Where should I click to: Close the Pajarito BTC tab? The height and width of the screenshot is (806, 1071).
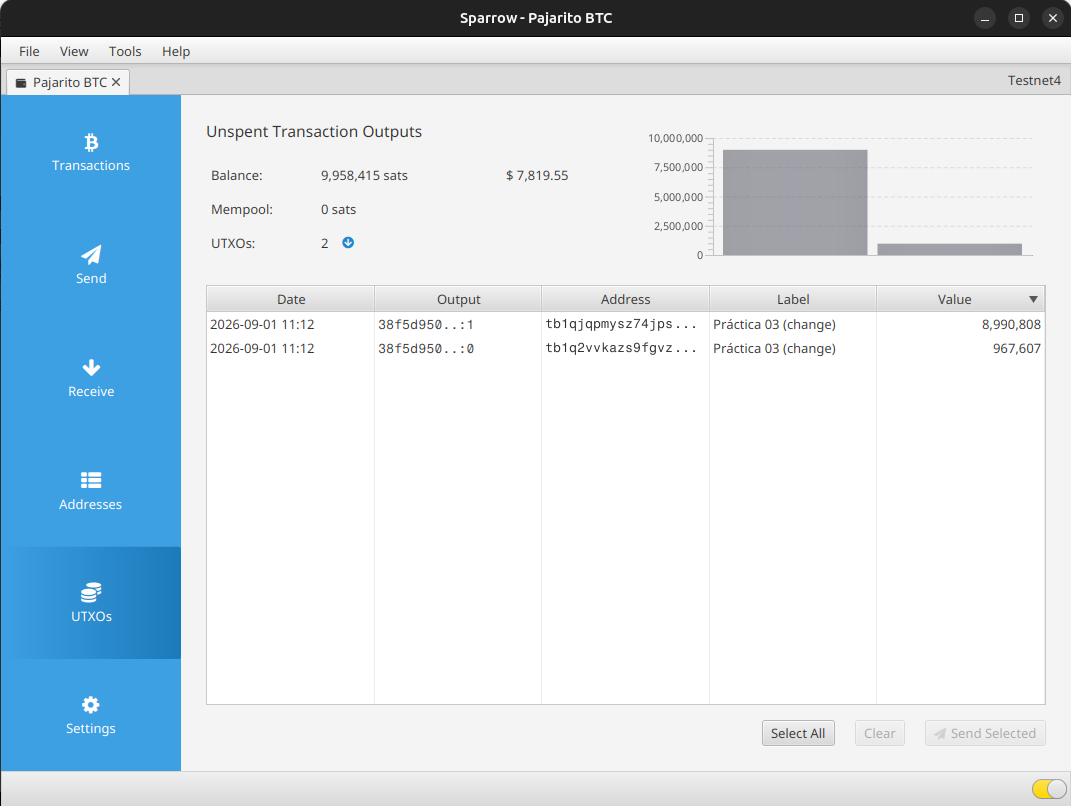click(x=116, y=82)
